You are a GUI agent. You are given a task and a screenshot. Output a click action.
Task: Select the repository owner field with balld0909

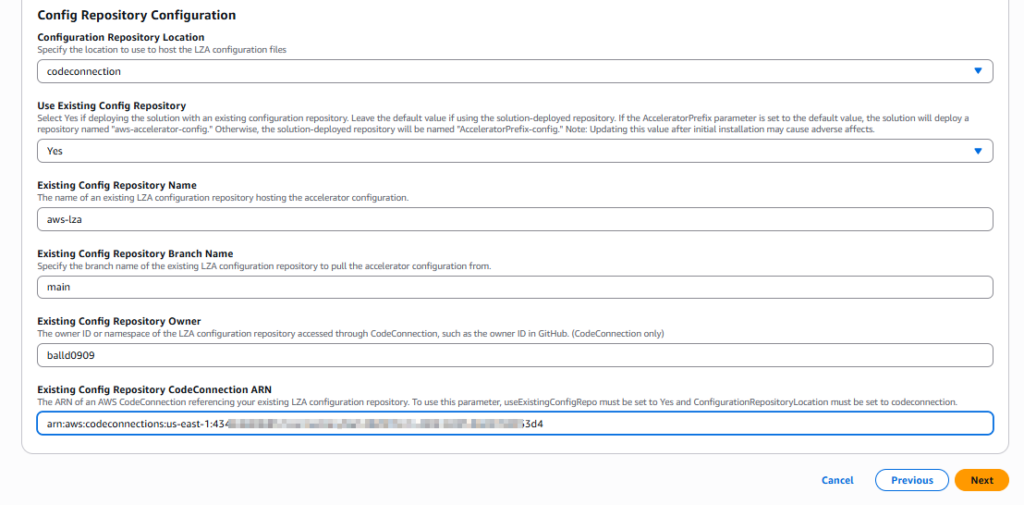514,355
